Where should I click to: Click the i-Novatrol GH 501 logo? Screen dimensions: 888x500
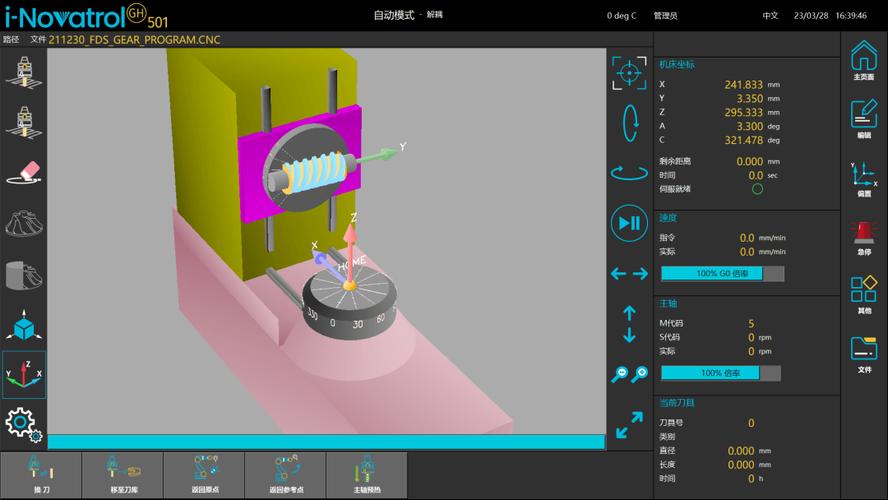click(86, 16)
